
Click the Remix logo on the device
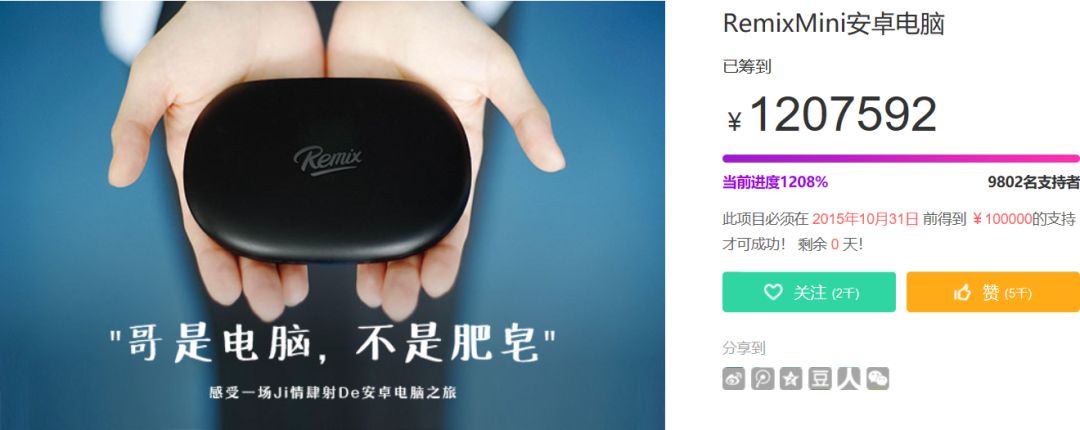click(x=328, y=160)
